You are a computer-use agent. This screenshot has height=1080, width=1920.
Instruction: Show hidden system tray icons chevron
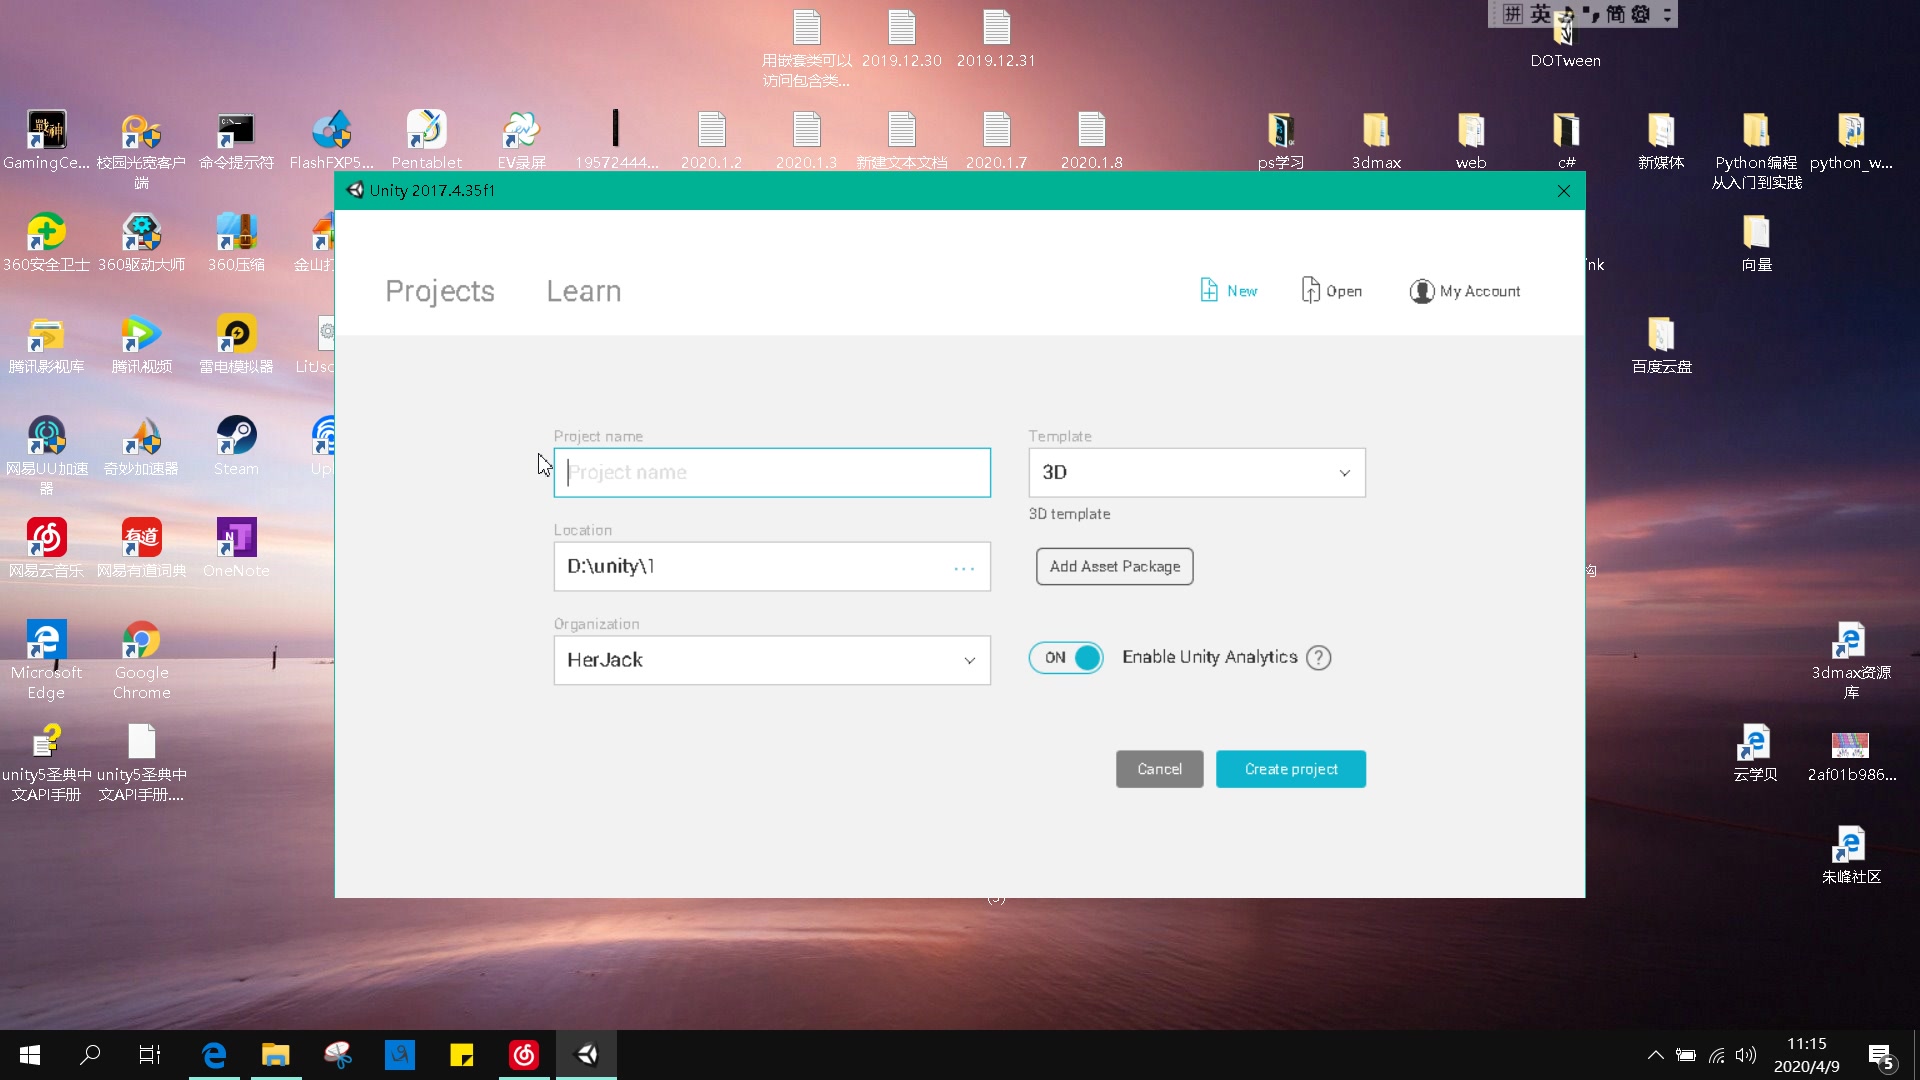click(x=1655, y=1055)
